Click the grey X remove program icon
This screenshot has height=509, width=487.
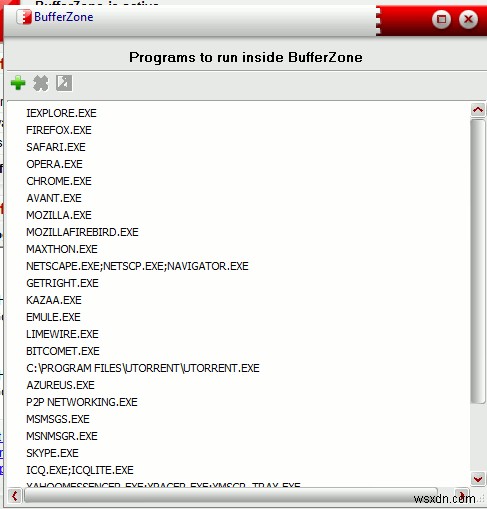(41, 83)
